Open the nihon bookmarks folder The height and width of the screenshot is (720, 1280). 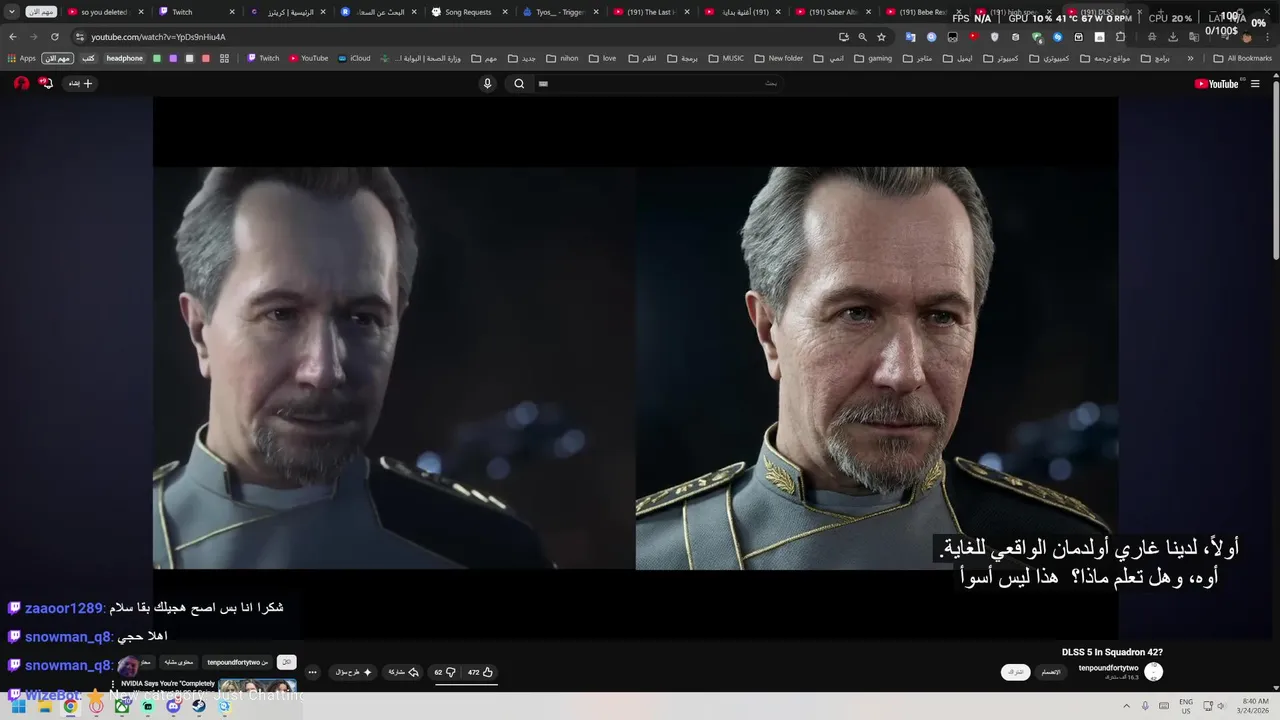[561, 58]
